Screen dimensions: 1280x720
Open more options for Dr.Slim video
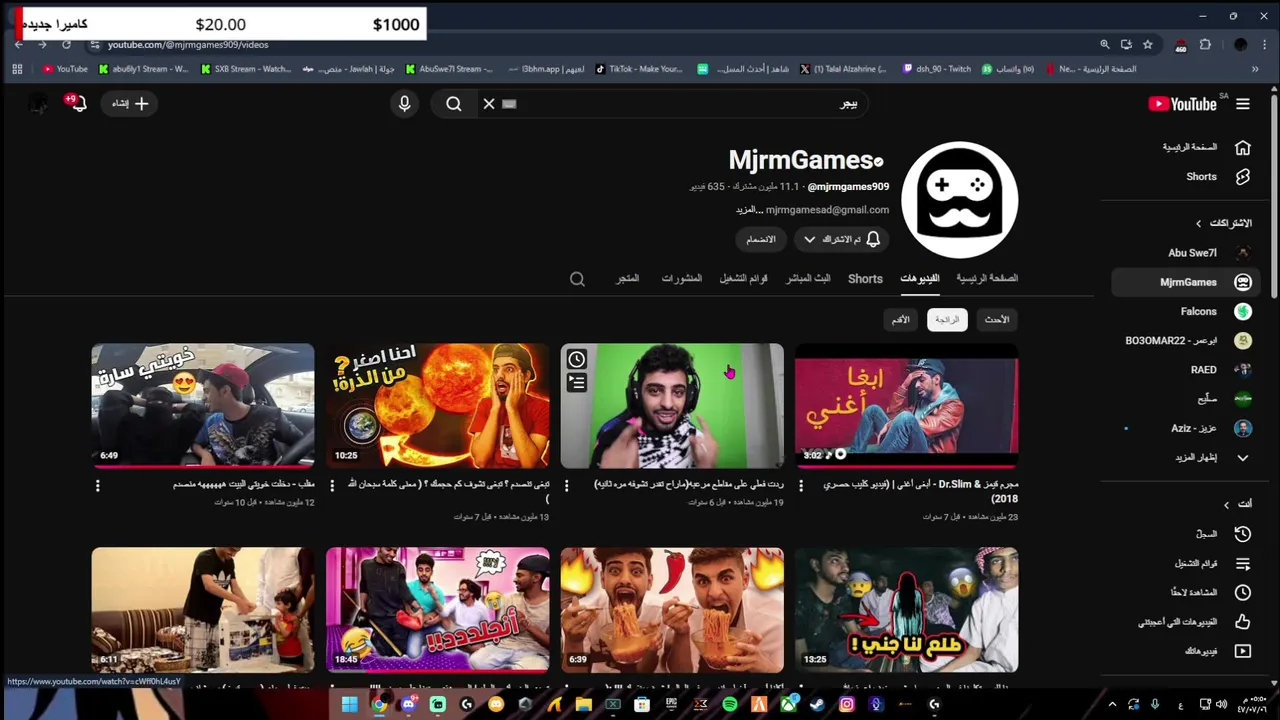[801, 485]
